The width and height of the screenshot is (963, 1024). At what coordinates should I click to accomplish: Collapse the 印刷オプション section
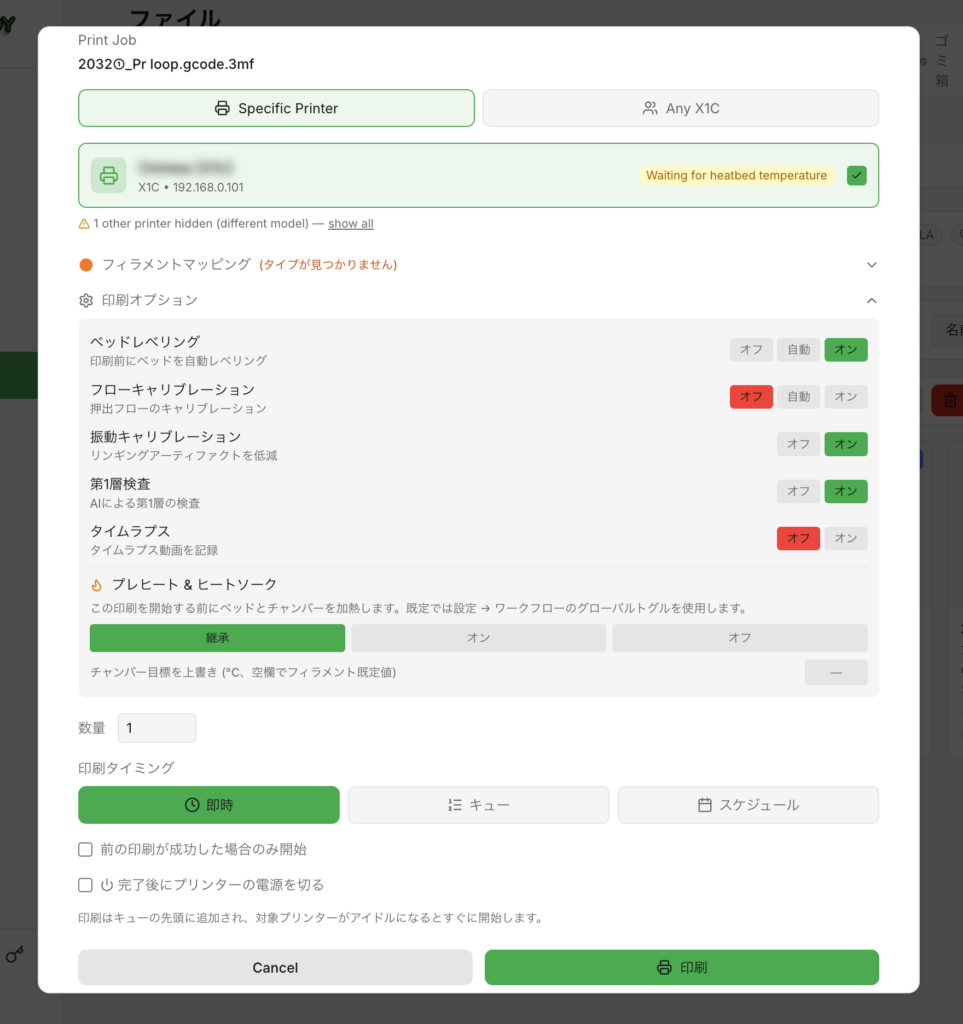coord(872,300)
